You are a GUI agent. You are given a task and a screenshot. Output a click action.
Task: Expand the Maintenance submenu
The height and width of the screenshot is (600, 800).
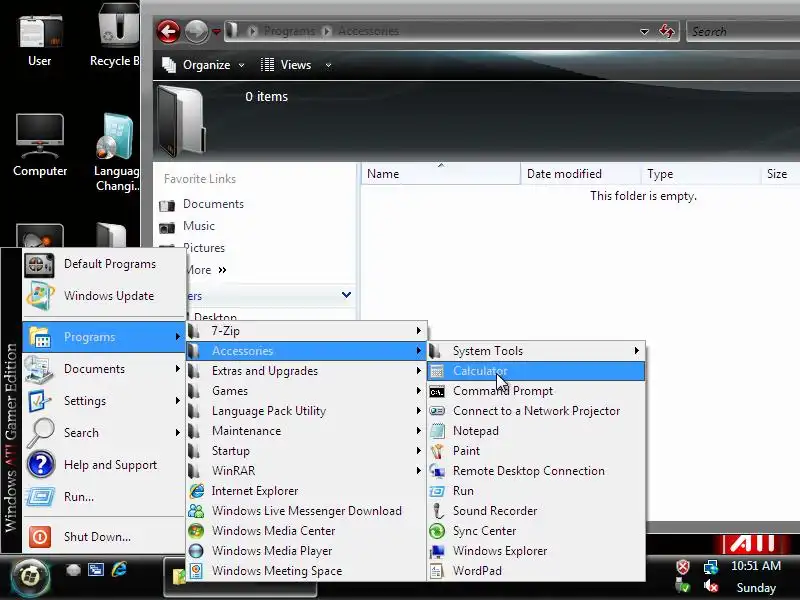coord(307,431)
